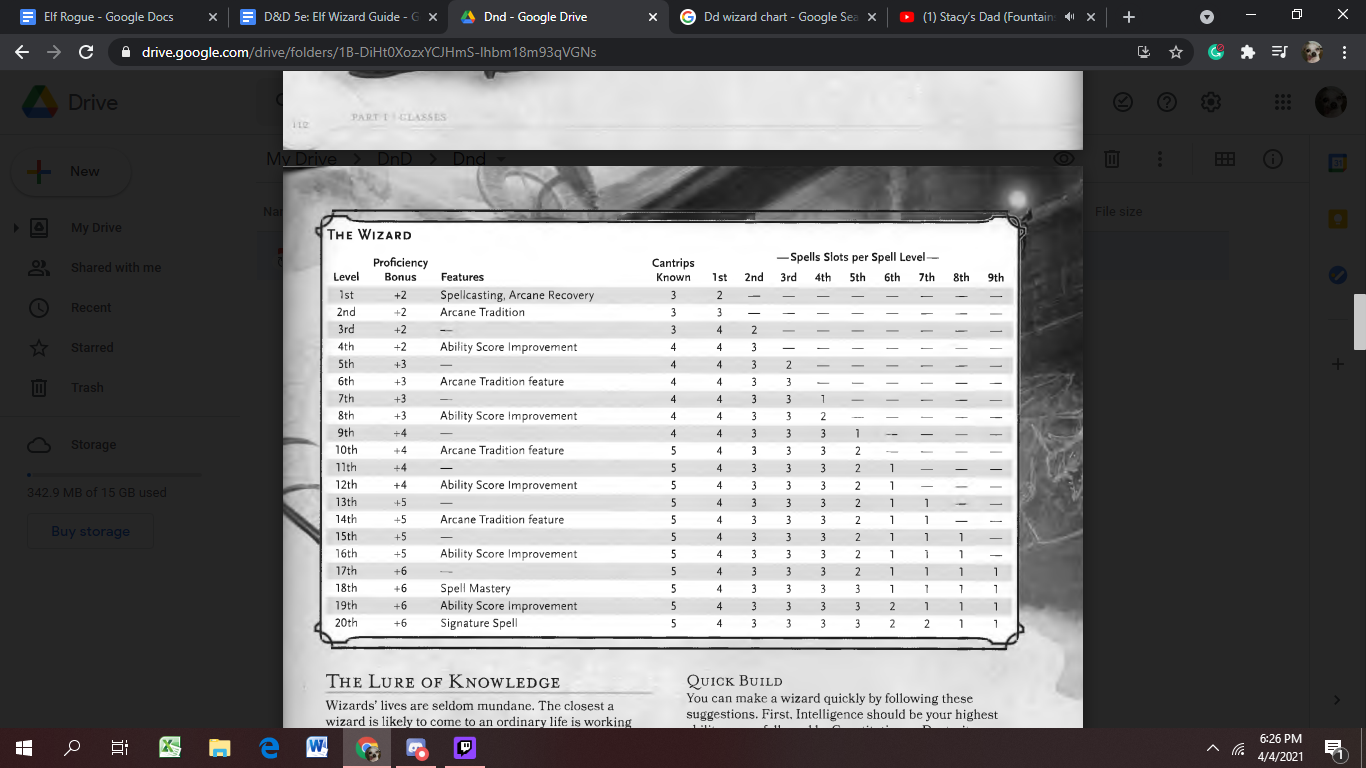Open the View details info icon
The width and height of the screenshot is (1366, 768).
click(x=1272, y=159)
